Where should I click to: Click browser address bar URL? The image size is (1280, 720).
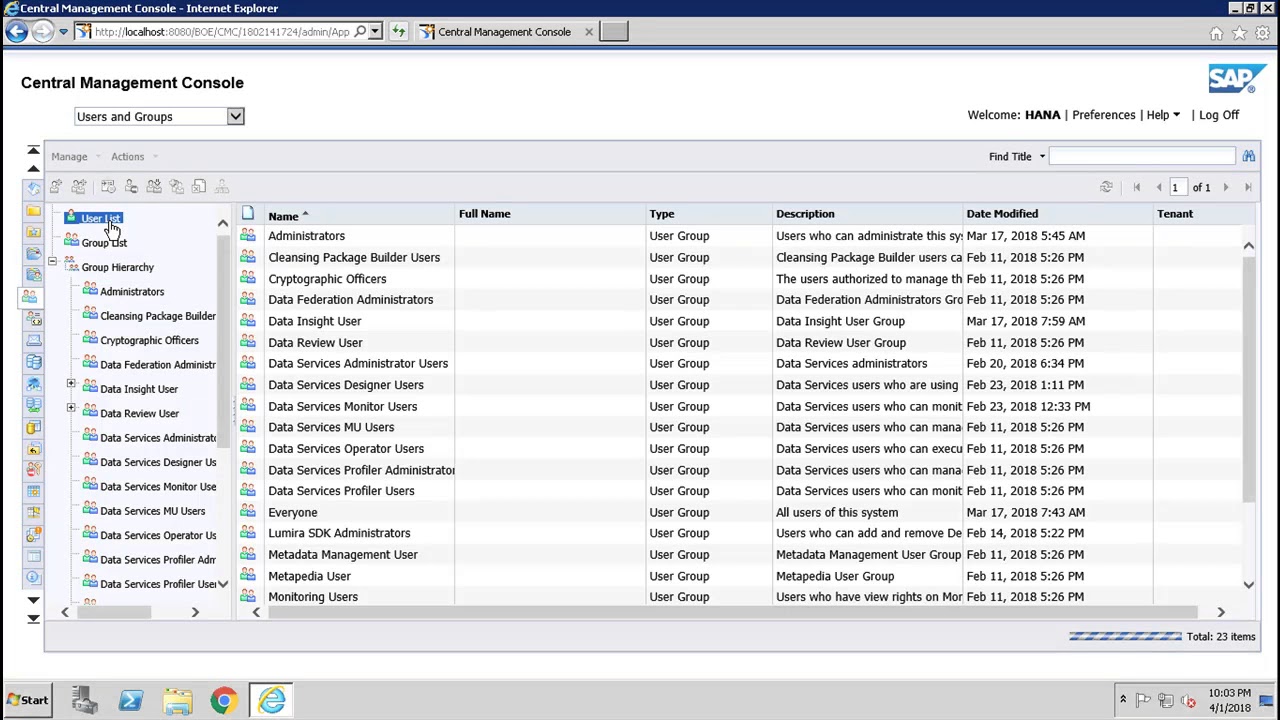click(x=222, y=32)
